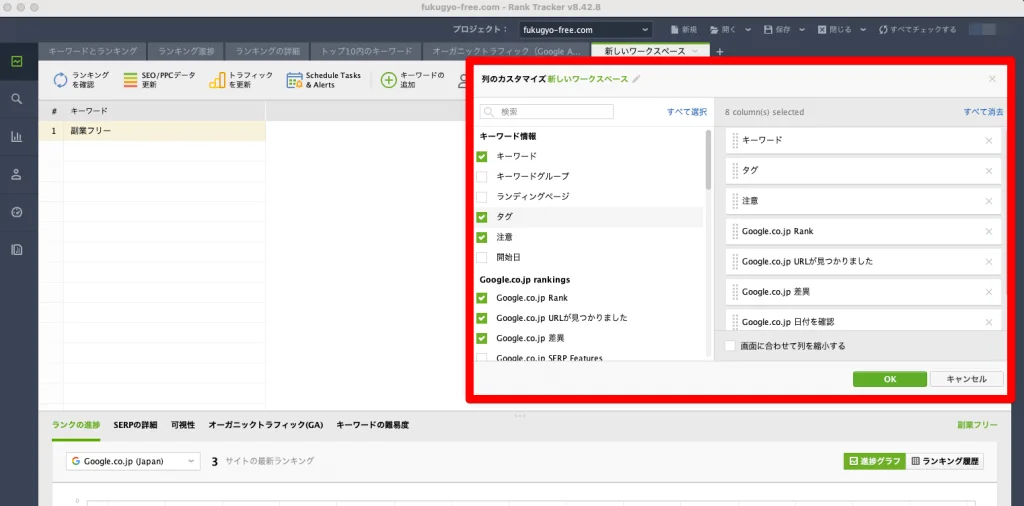Close the 列のカスタマイズ dialog with X
The width and height of the screenshot is (1024, 506).
point(992,79)
